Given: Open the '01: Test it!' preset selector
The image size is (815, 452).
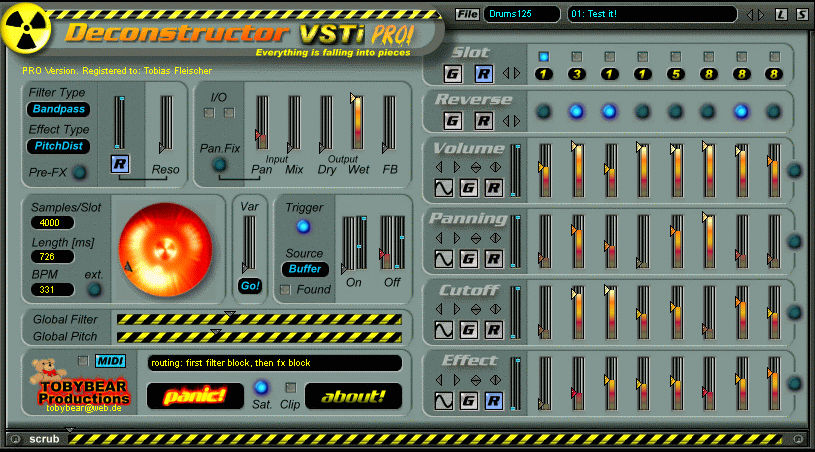Looking at the screenshot, I should pyautogui.click(x=652, y=14).
